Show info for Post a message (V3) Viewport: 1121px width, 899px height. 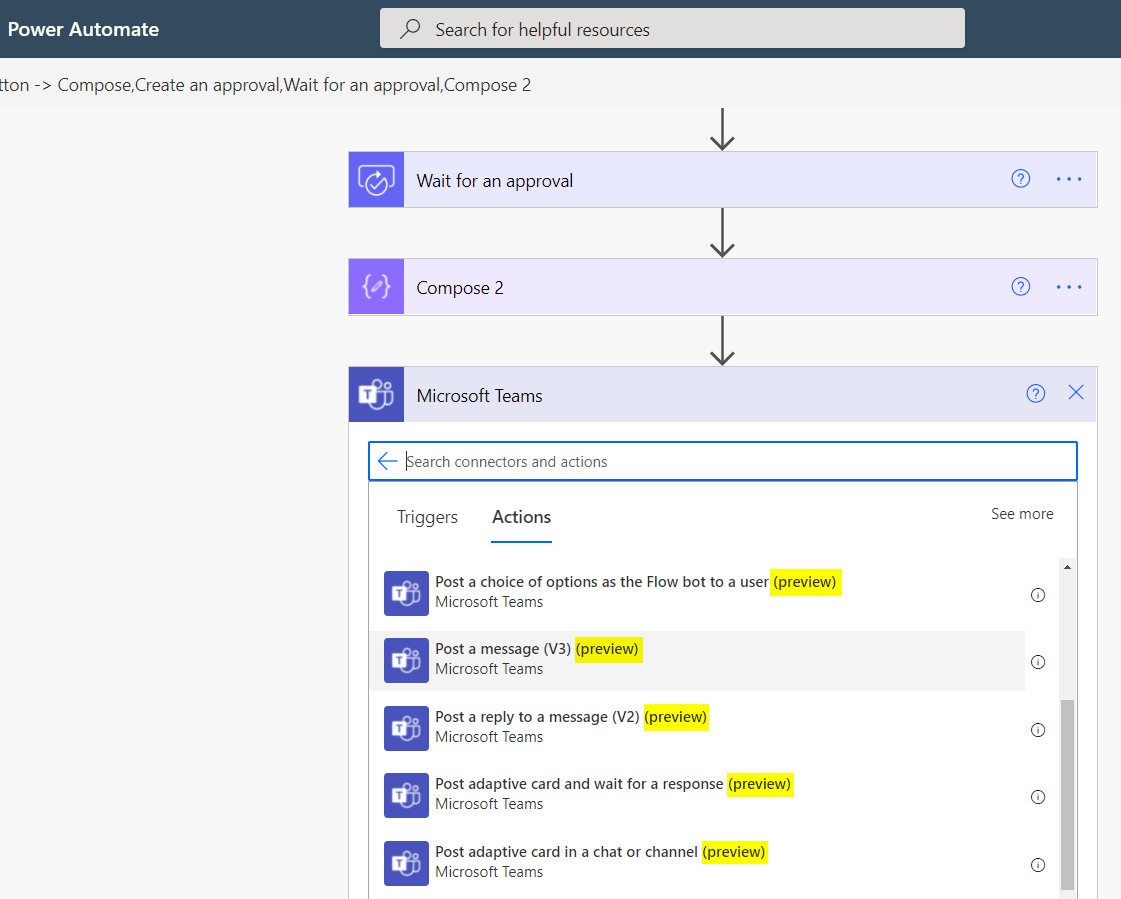pos(1037,662)
